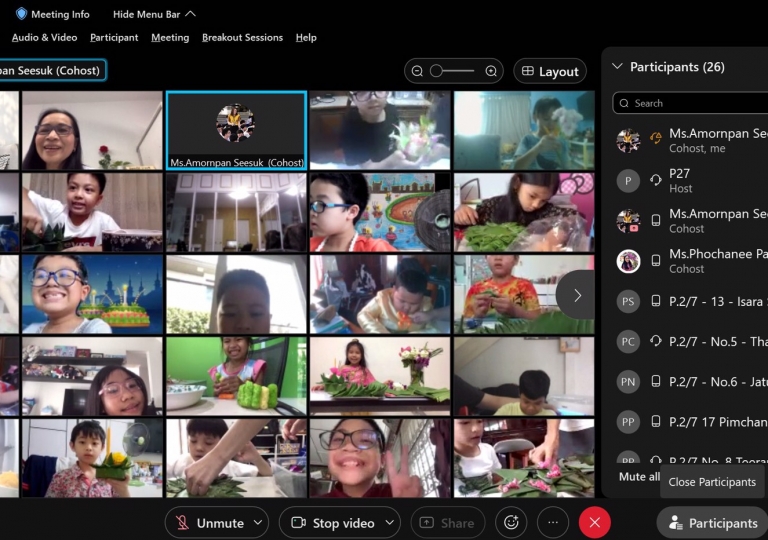Open the Layout button
Viewport: 768px width, 540px height.
coord(550,72)
